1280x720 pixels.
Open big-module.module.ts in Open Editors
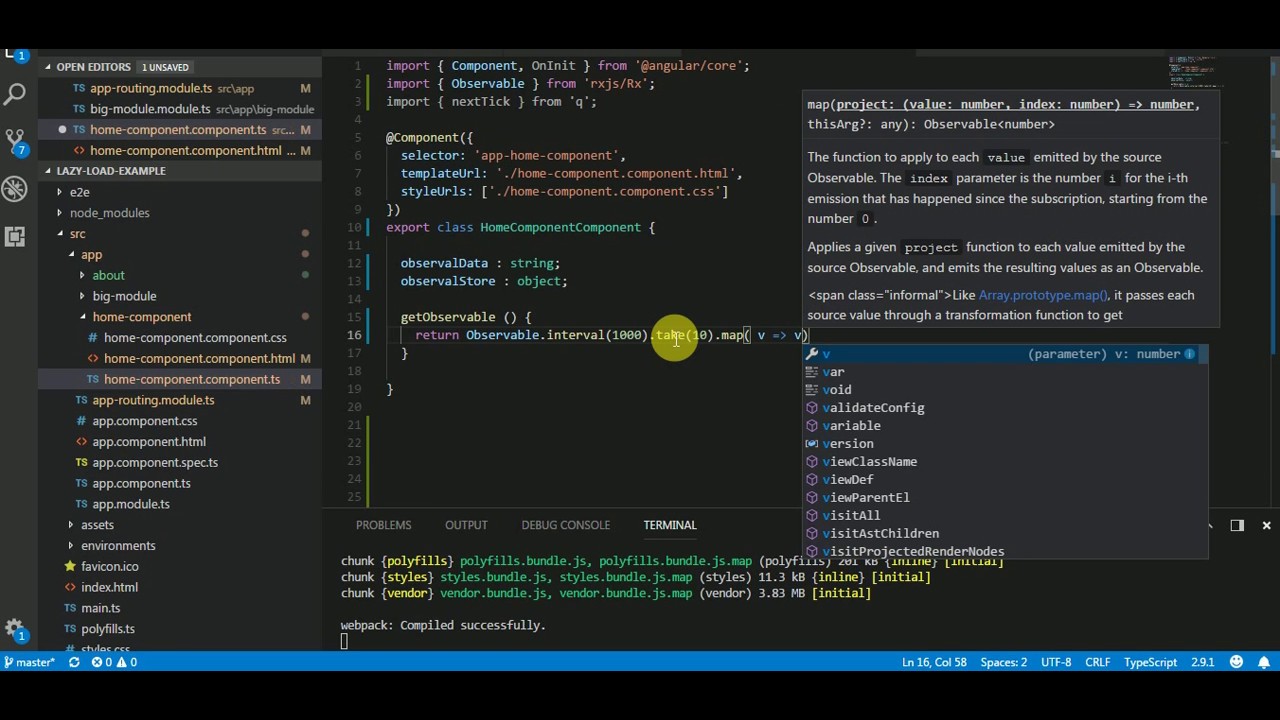(180, 109)
